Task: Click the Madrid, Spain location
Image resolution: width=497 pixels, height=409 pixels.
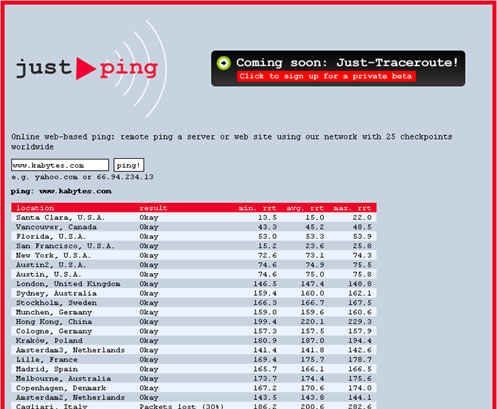Action: click(x=47, y=369)
